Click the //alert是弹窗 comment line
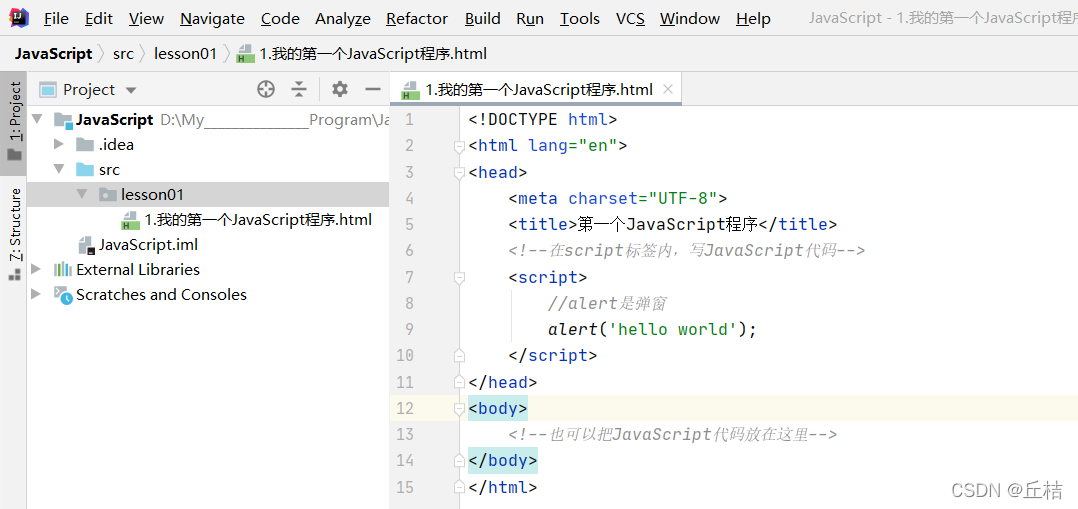Image resolution: width=1078 pixels, height=509 pixels. (607, 303)
